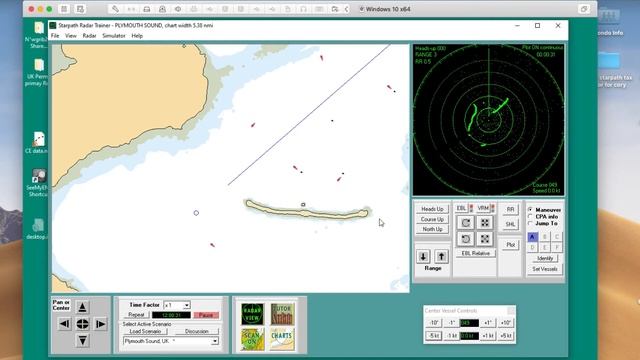Toggle VRM indicator light

(493, 208)
